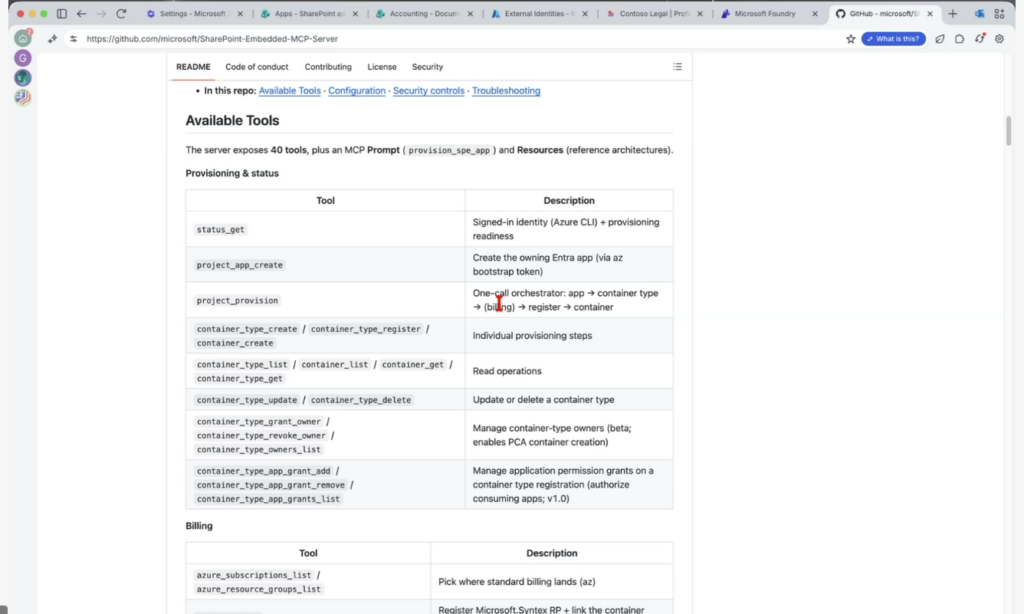This screenshot has width=1024, height=614.
Task: Click the page vertical scrollbar thumb
Action: click(x=1008, y=131)
